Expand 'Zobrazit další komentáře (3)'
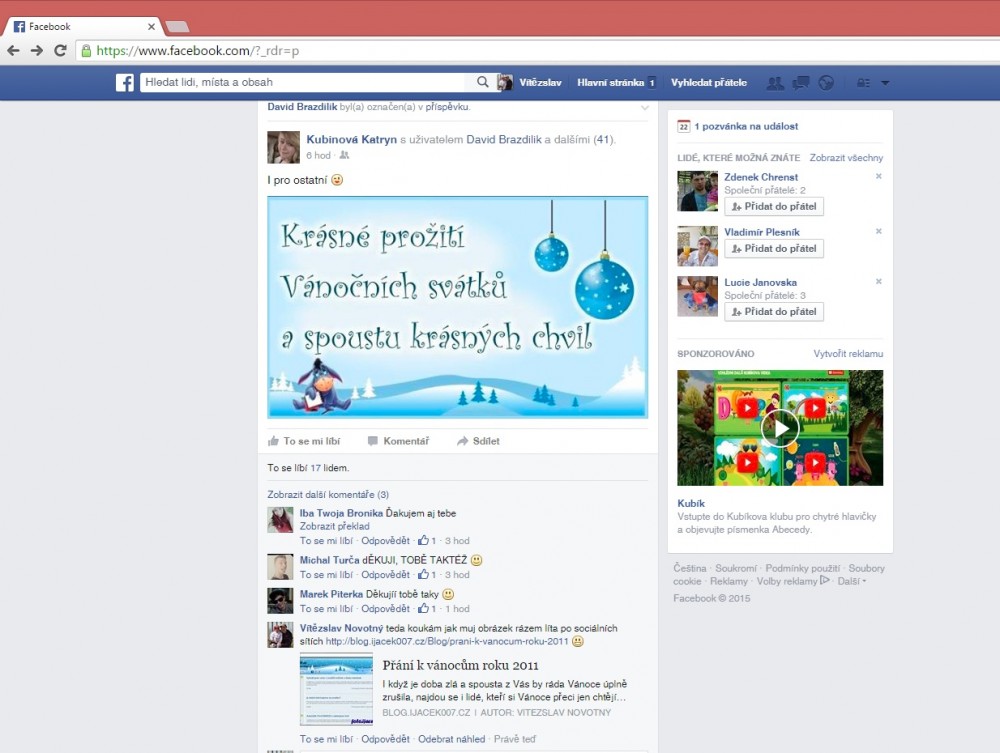This screenshot has height=753, width=1000. click(328, 494)
